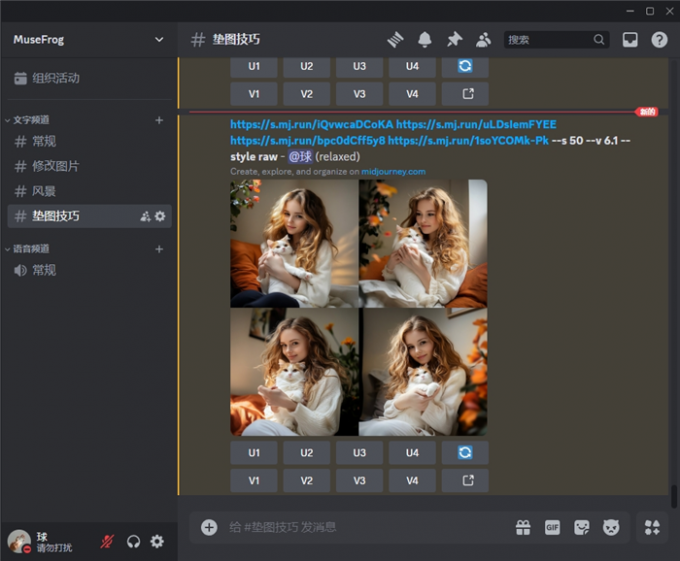Viewport: 680px width, 561px height.
Task: Open the help question mark icon
Action: point(659,40)
